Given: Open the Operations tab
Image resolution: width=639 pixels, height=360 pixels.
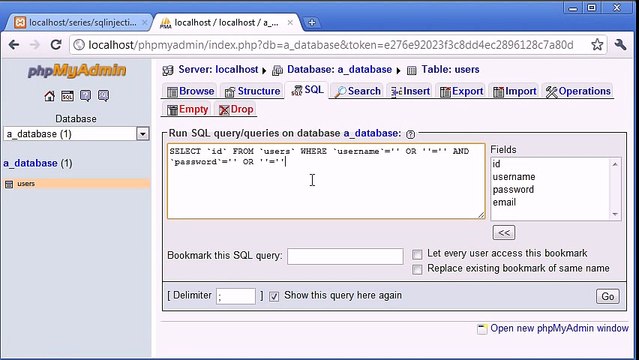Looking at the screenshot, I should tap(578, 91).
